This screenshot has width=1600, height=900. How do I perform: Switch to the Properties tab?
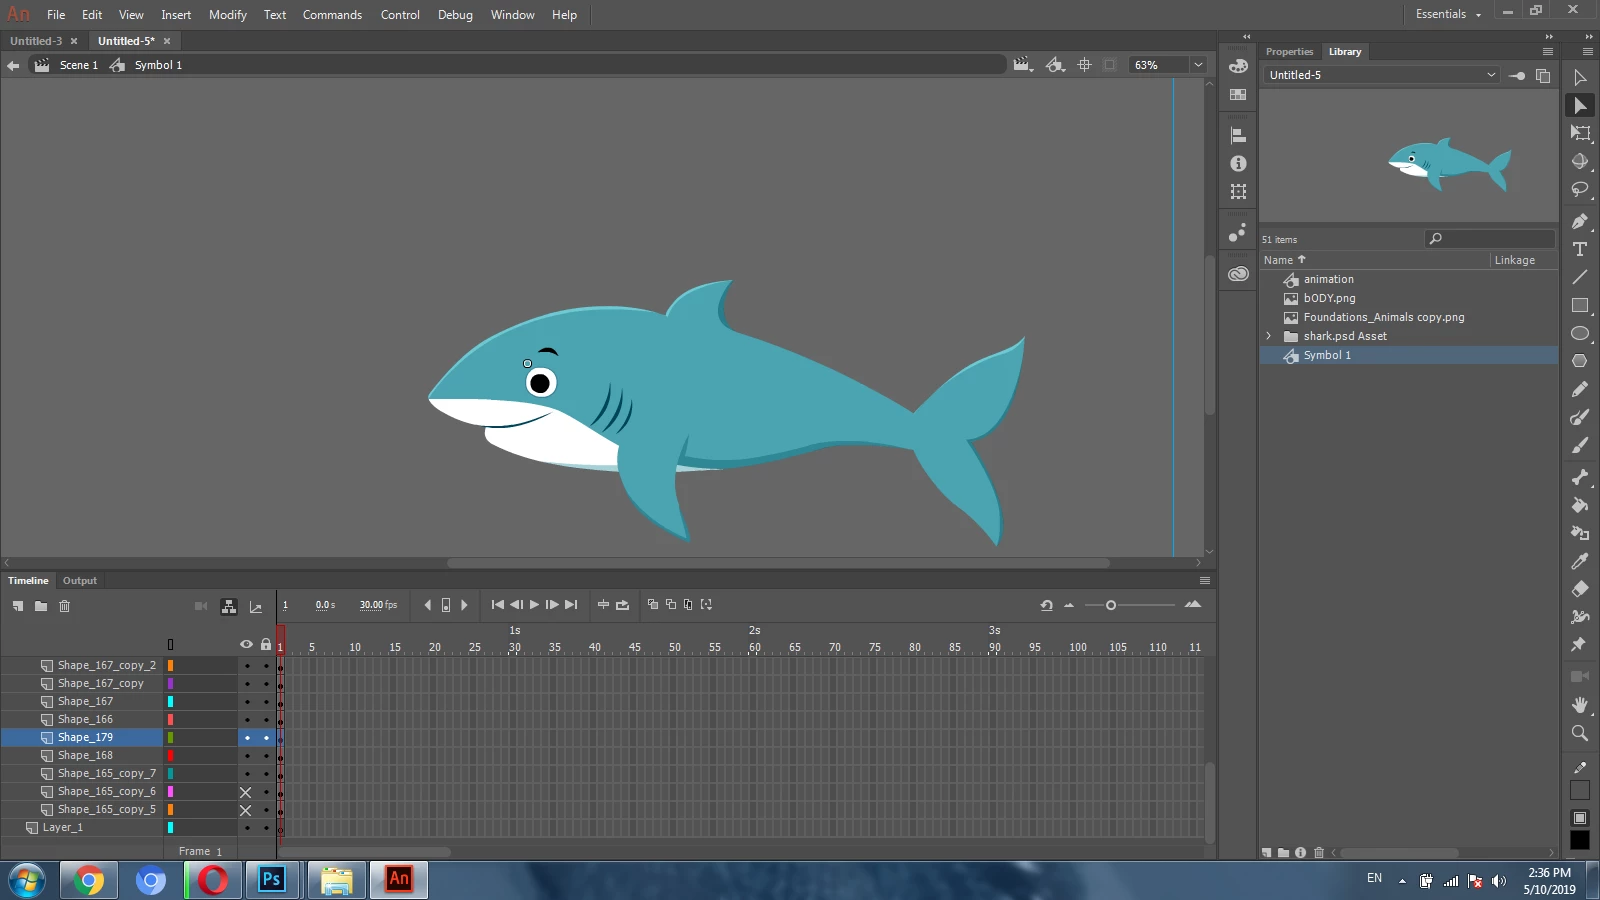coord(1289,52)
